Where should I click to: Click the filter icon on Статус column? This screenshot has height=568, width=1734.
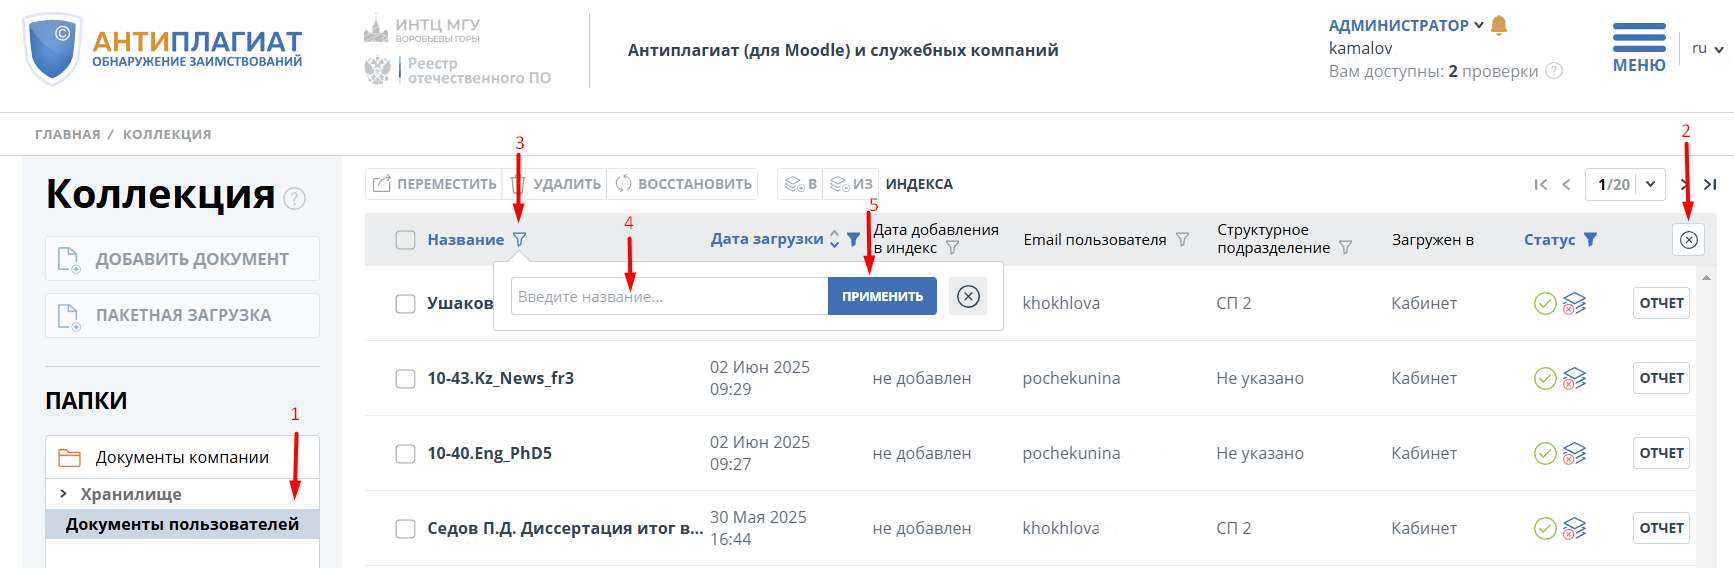pos(1590,240)
